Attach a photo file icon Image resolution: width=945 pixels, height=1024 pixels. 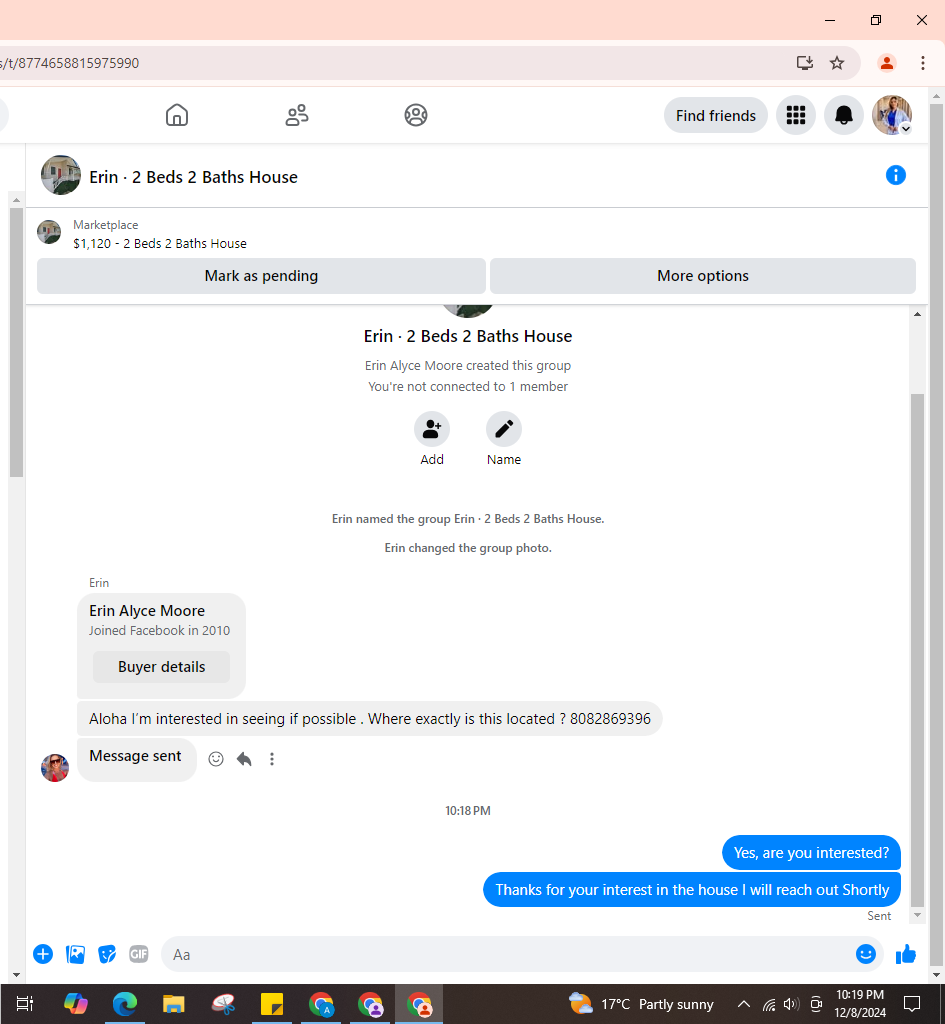pyautogui.click(x=76, y=954)
